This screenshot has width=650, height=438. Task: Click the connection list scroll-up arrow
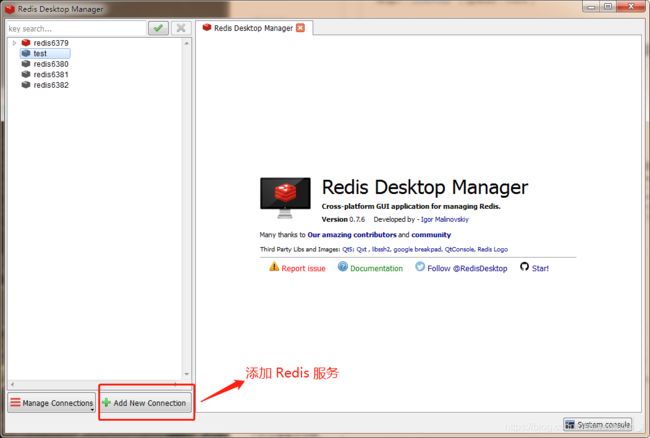point(187,43)
